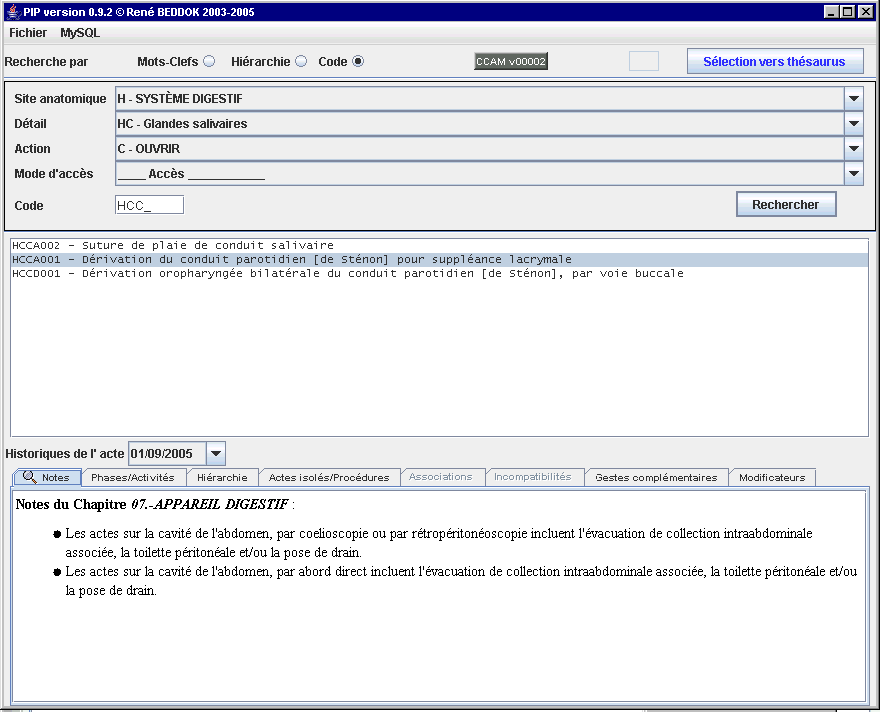The height and width of the screenshot is (712, 880).
Task: Click the CCAM v00002 version button
Action: [x=511, y=61]
